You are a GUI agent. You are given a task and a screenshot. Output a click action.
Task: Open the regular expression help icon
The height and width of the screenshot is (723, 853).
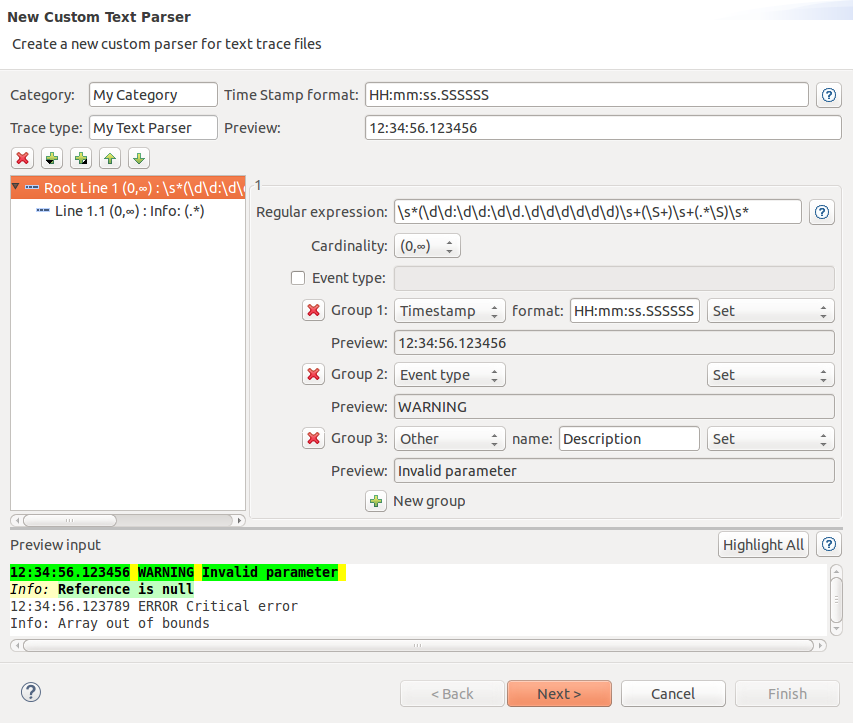pos(822,212)
